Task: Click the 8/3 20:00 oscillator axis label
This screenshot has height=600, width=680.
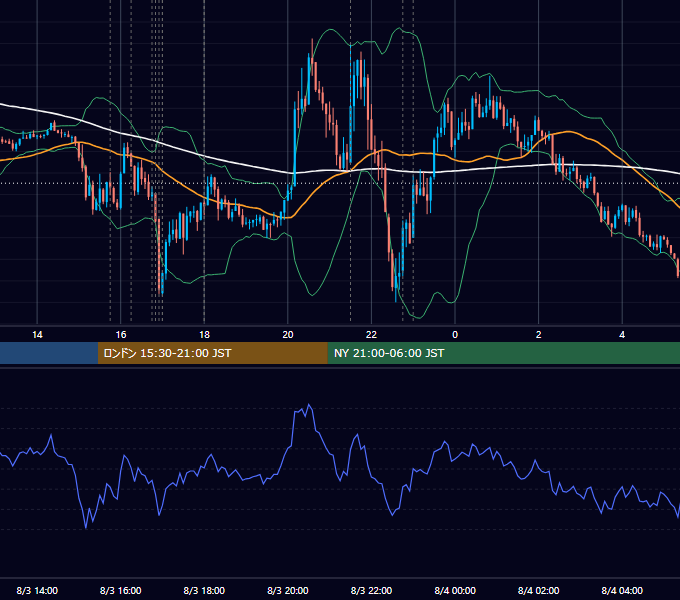Action: [x=288, y=590]
